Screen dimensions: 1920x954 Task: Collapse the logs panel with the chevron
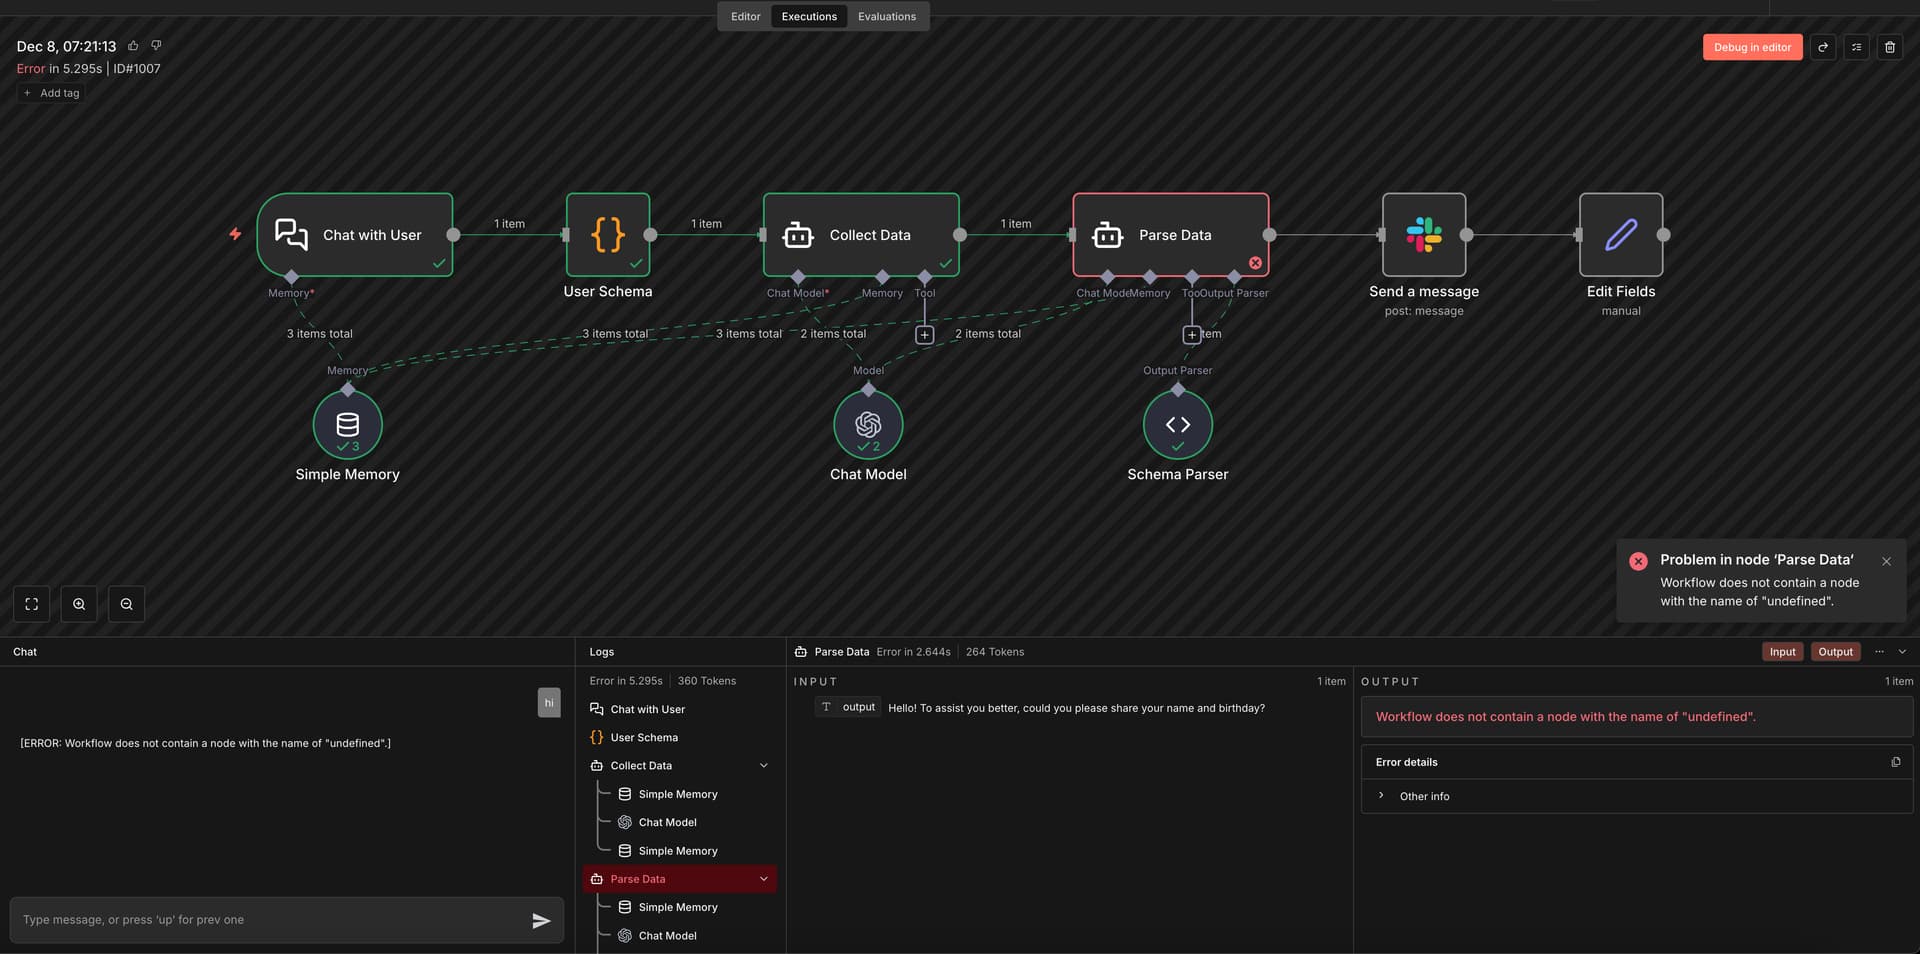click(1902, 652)
